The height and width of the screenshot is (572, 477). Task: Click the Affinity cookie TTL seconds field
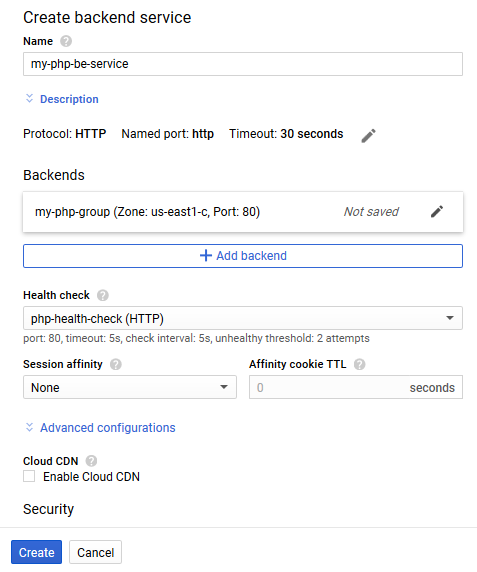[x=356, y=387]
